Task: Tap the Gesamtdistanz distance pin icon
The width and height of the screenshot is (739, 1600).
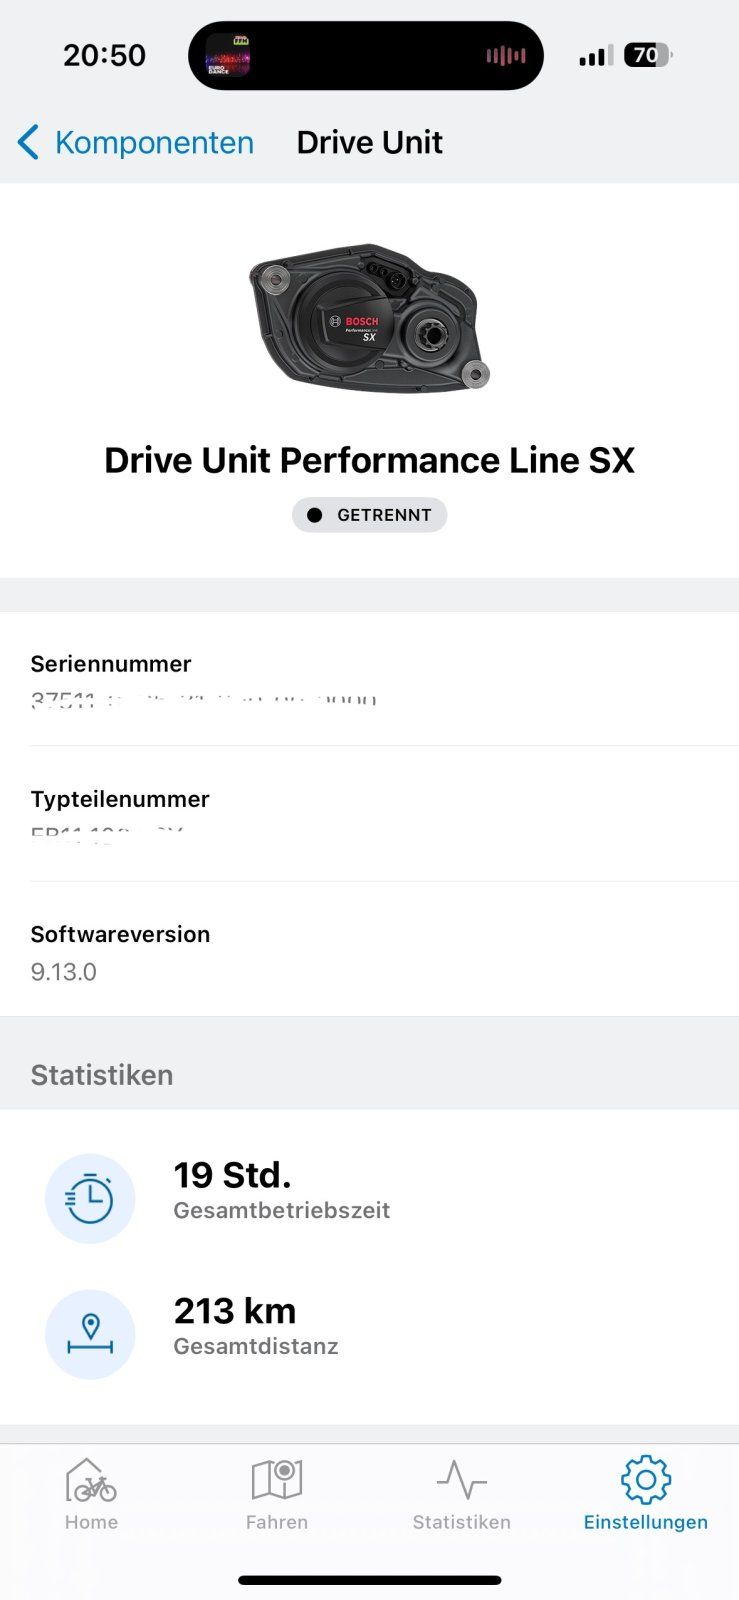Action: (90, 1334)
